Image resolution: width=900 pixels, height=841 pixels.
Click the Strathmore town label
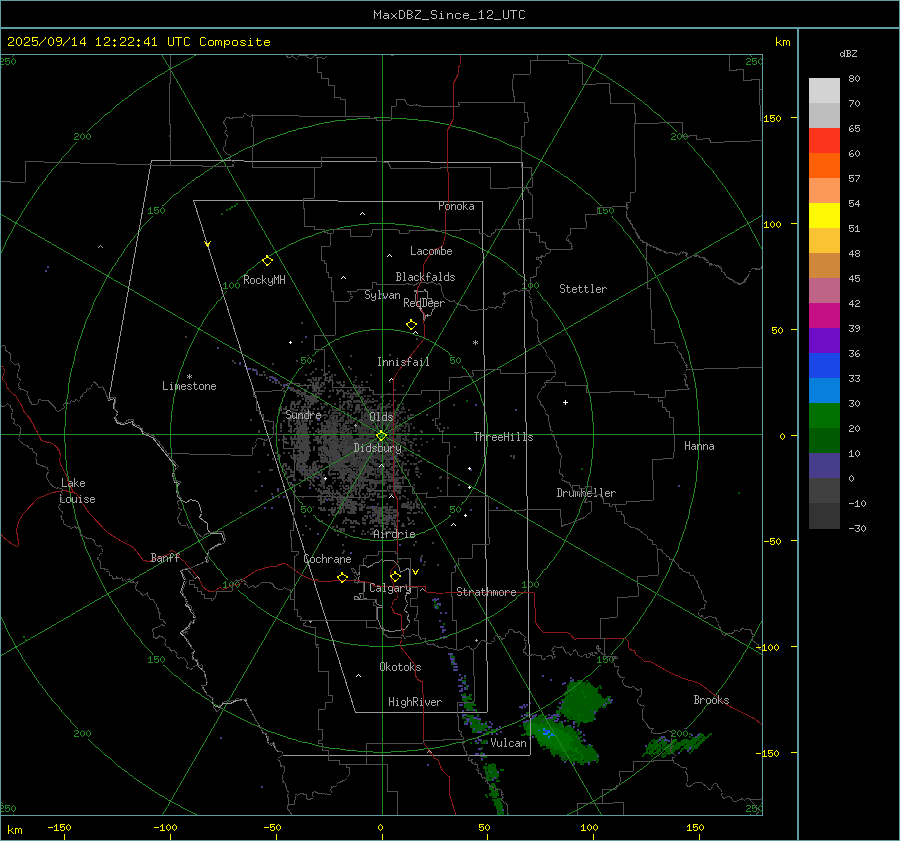tap(486, 592)
